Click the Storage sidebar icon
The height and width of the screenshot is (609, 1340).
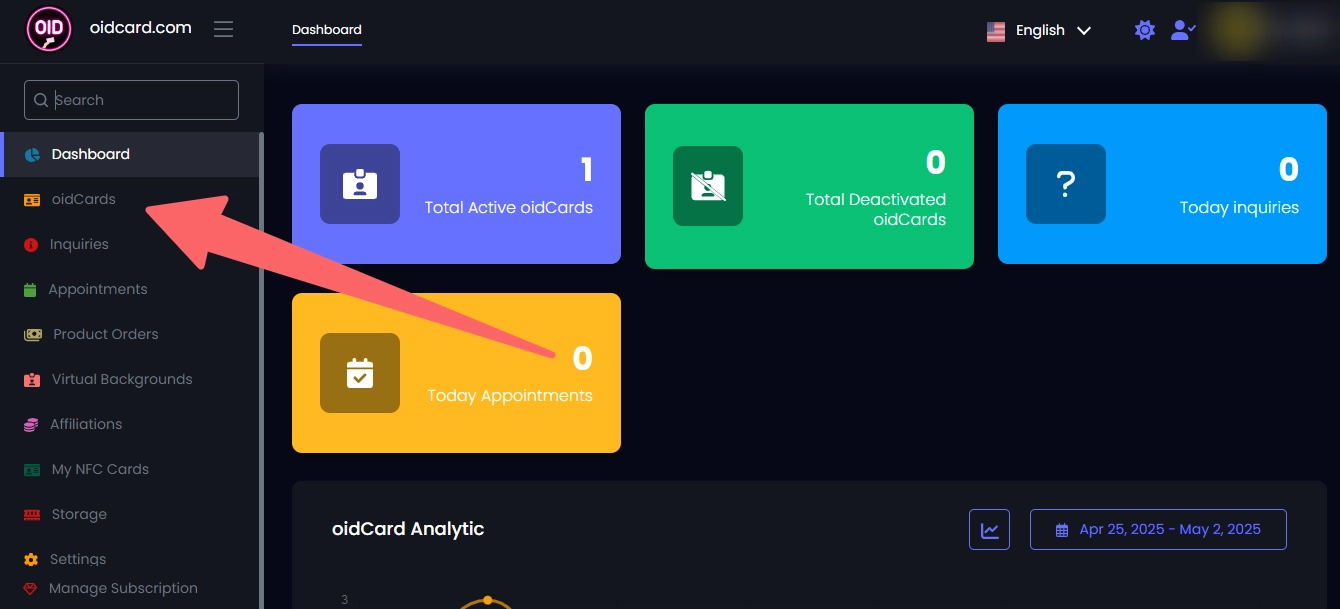coord(32,514)
